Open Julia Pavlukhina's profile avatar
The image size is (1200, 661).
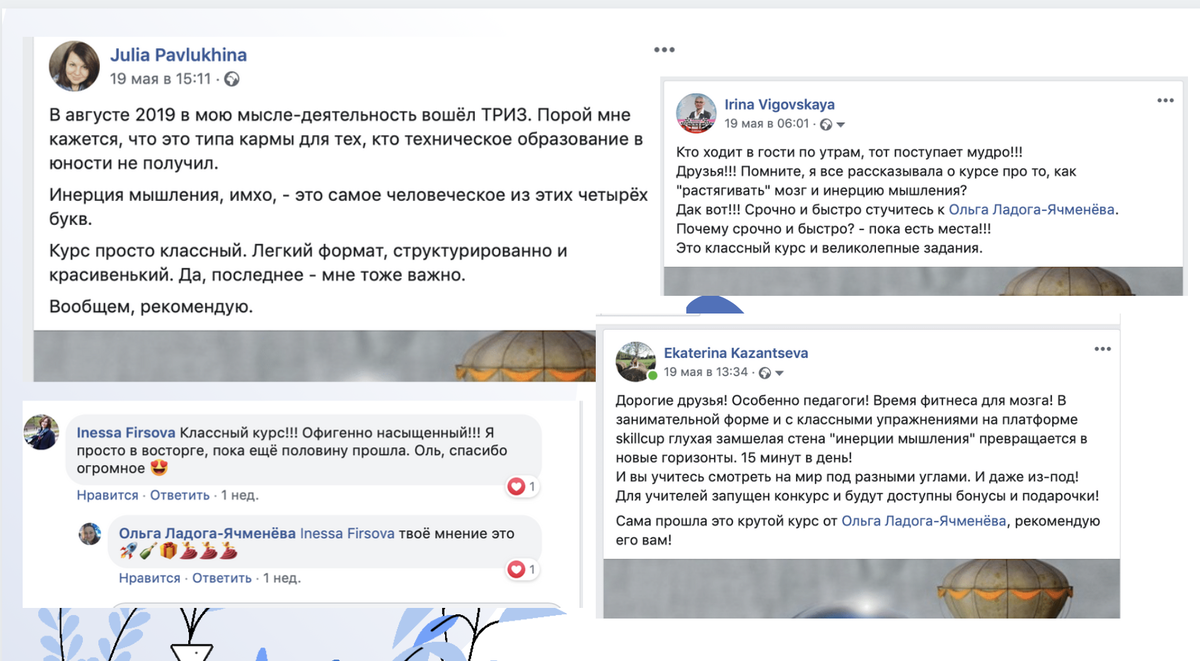pyautogui.click(x=74, y=65)
